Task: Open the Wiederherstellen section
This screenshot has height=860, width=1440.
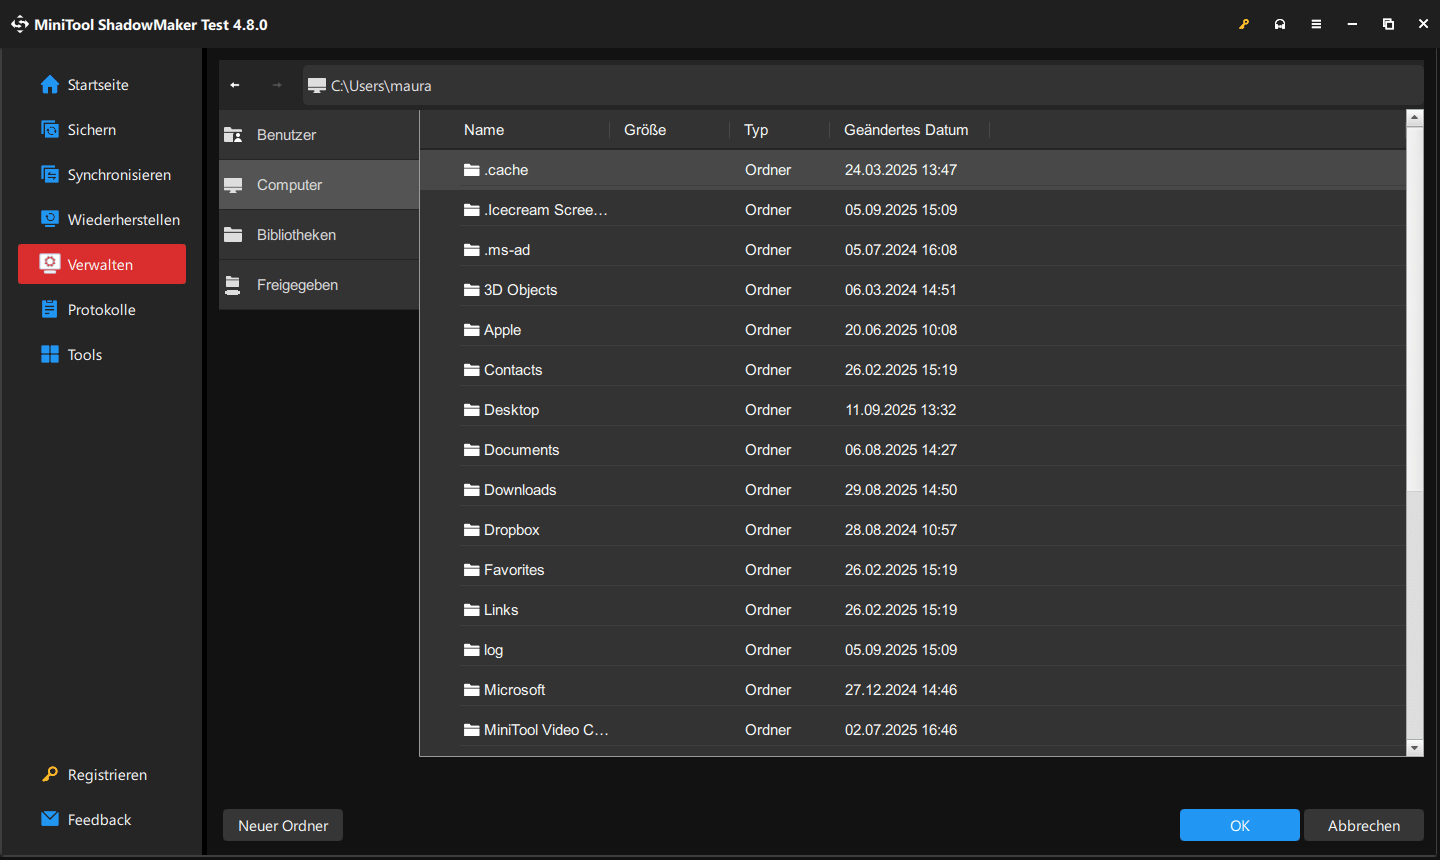Action: (102, 219)
